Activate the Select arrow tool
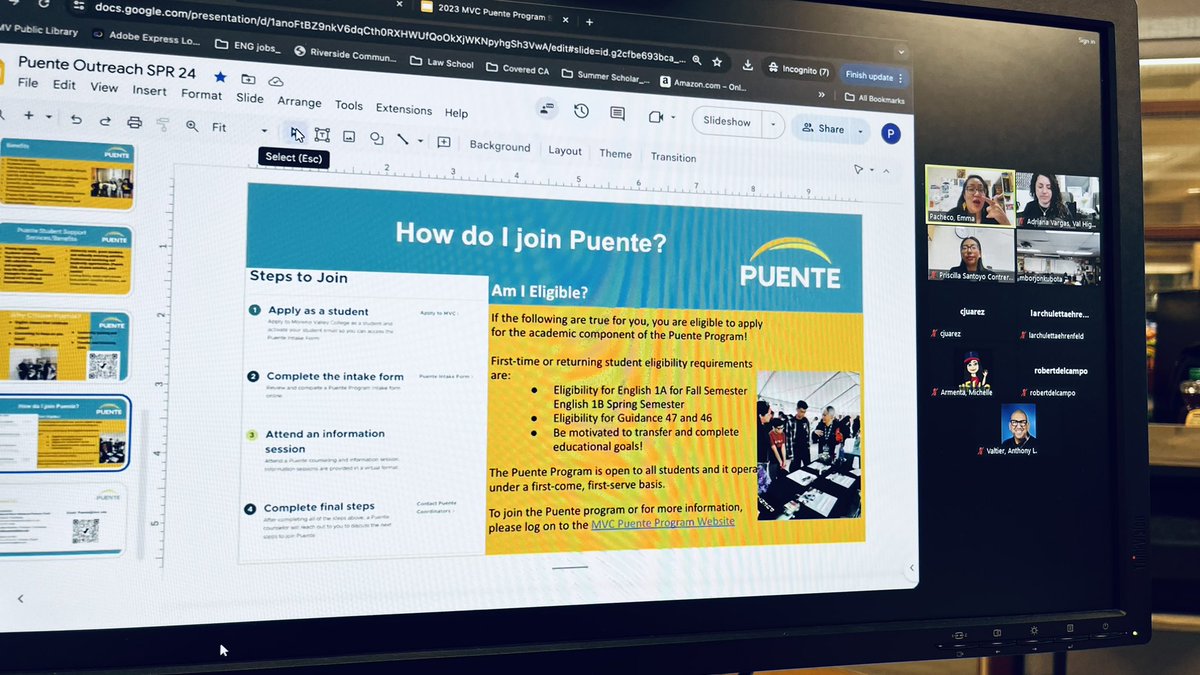The height and width of the screenshot is (675, 1200). pos(296,133)
